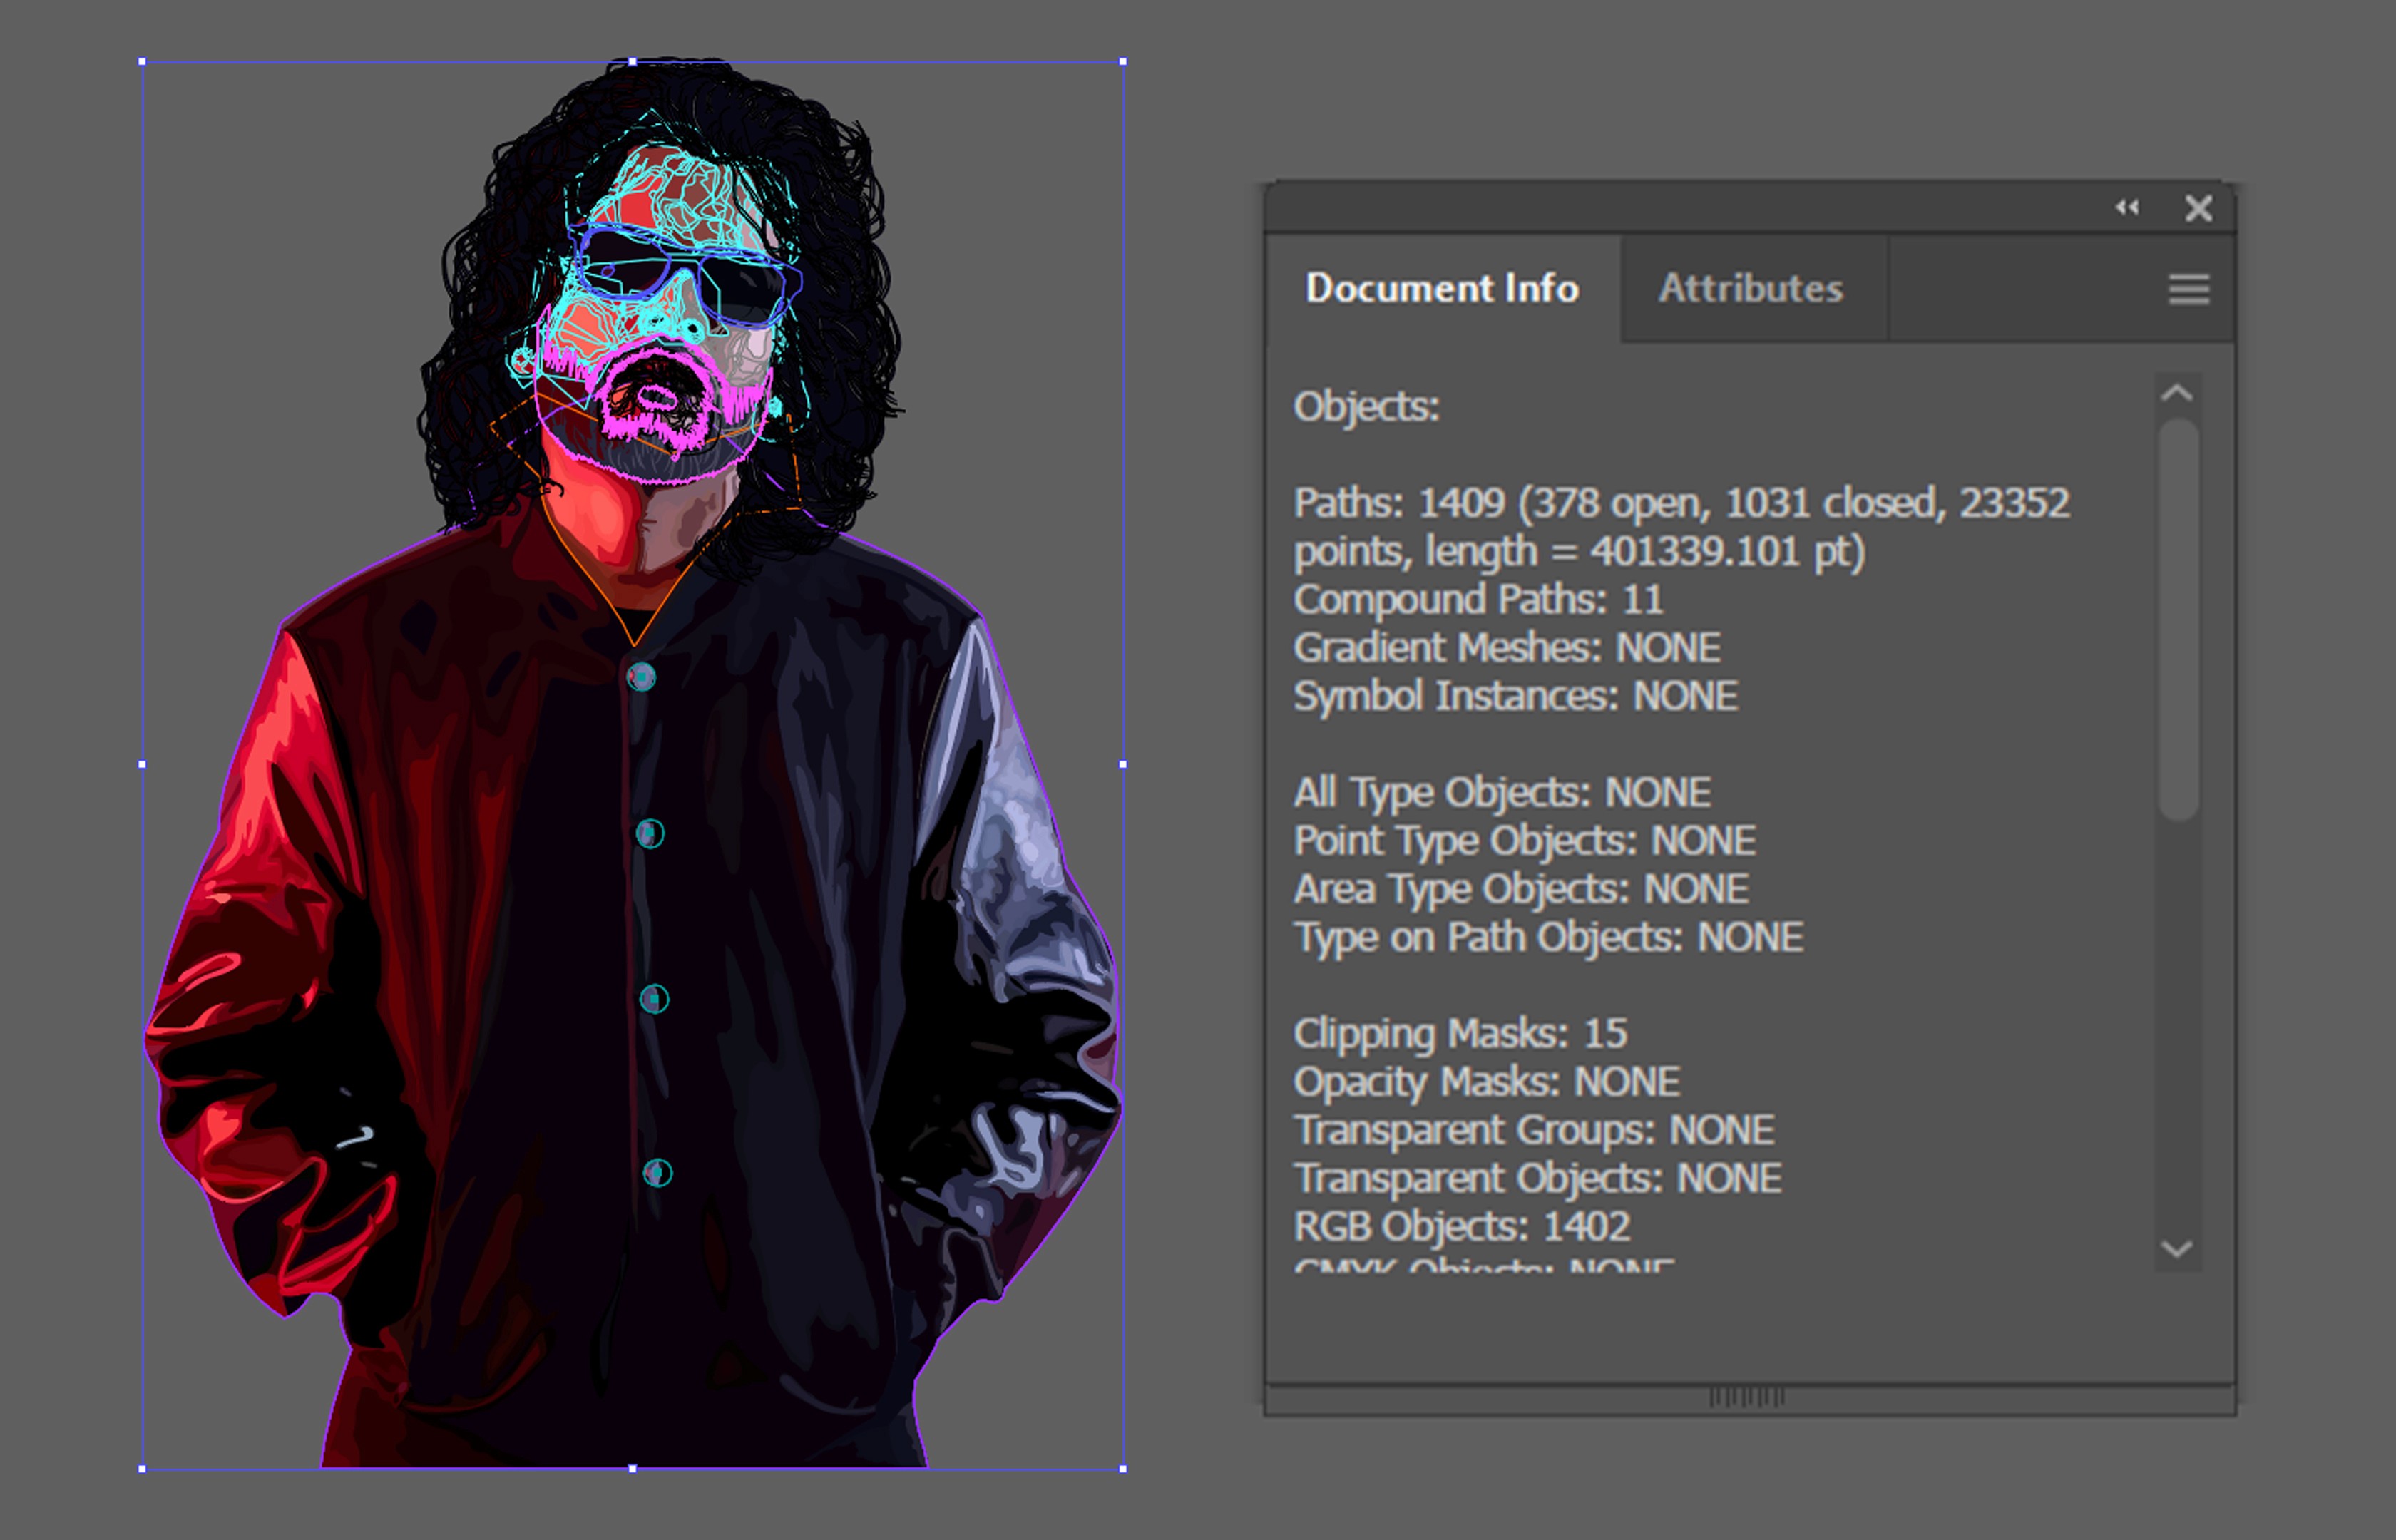Collapse the panel with the double-arrow icon

(2127, 208)
